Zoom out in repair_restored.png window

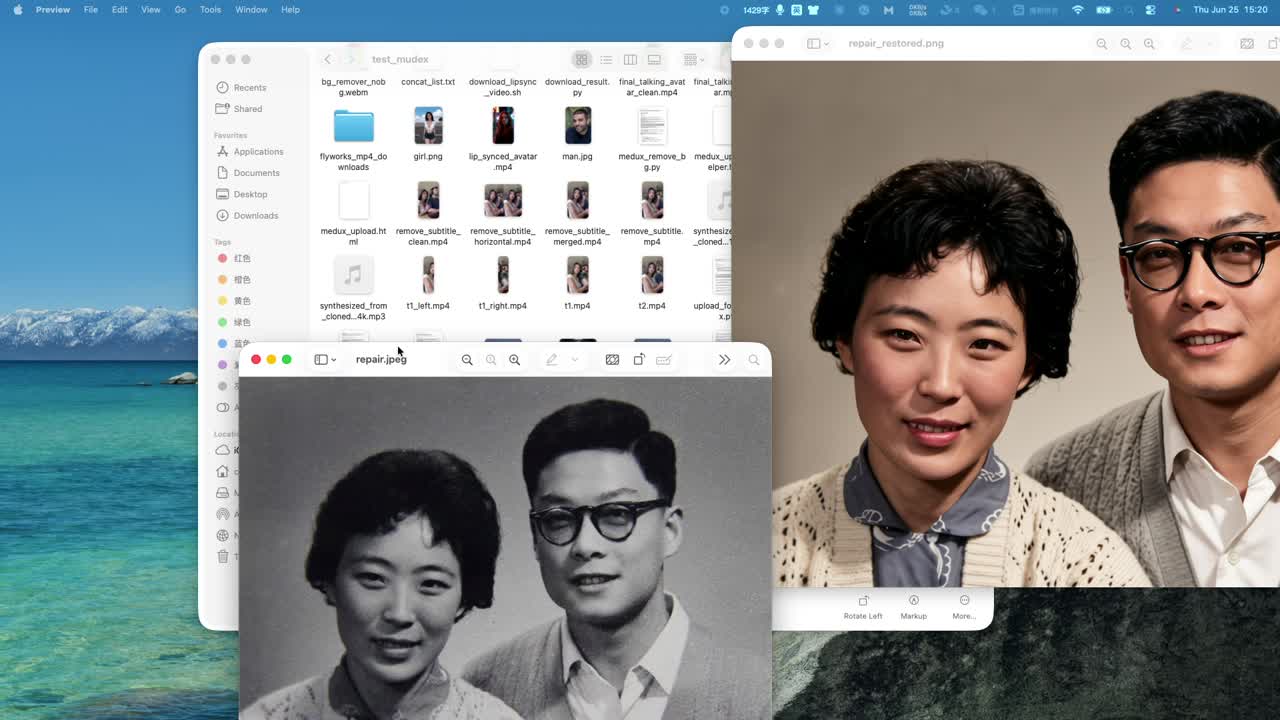pos(1102,44)
